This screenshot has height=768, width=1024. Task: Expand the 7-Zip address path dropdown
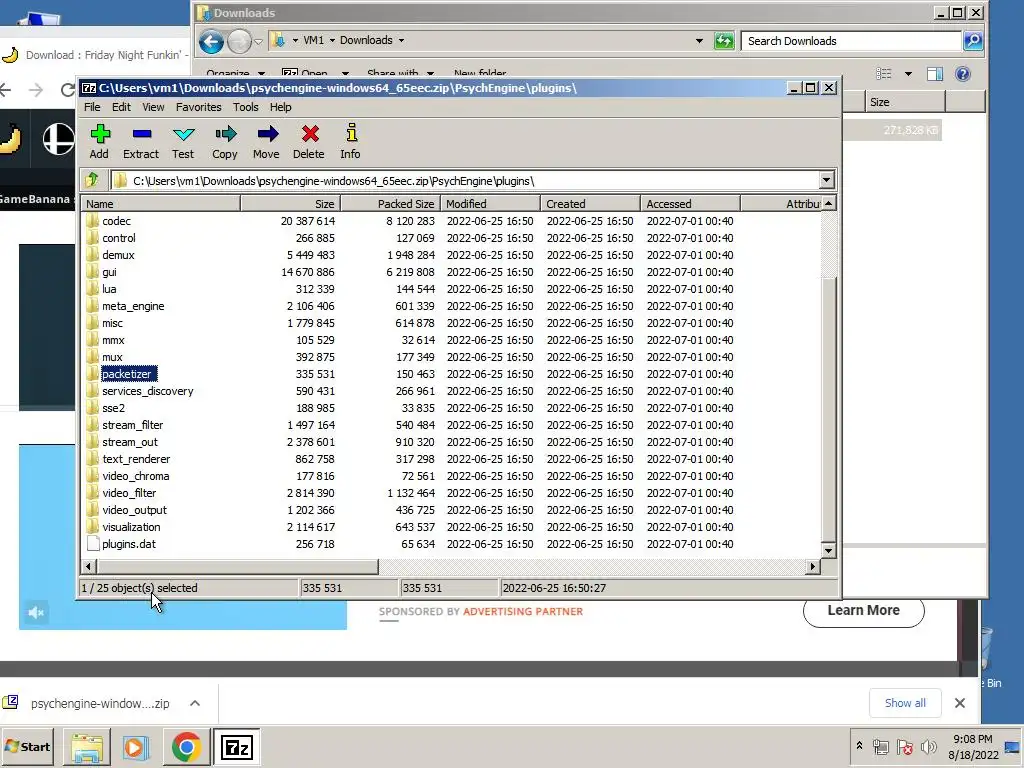826,180
